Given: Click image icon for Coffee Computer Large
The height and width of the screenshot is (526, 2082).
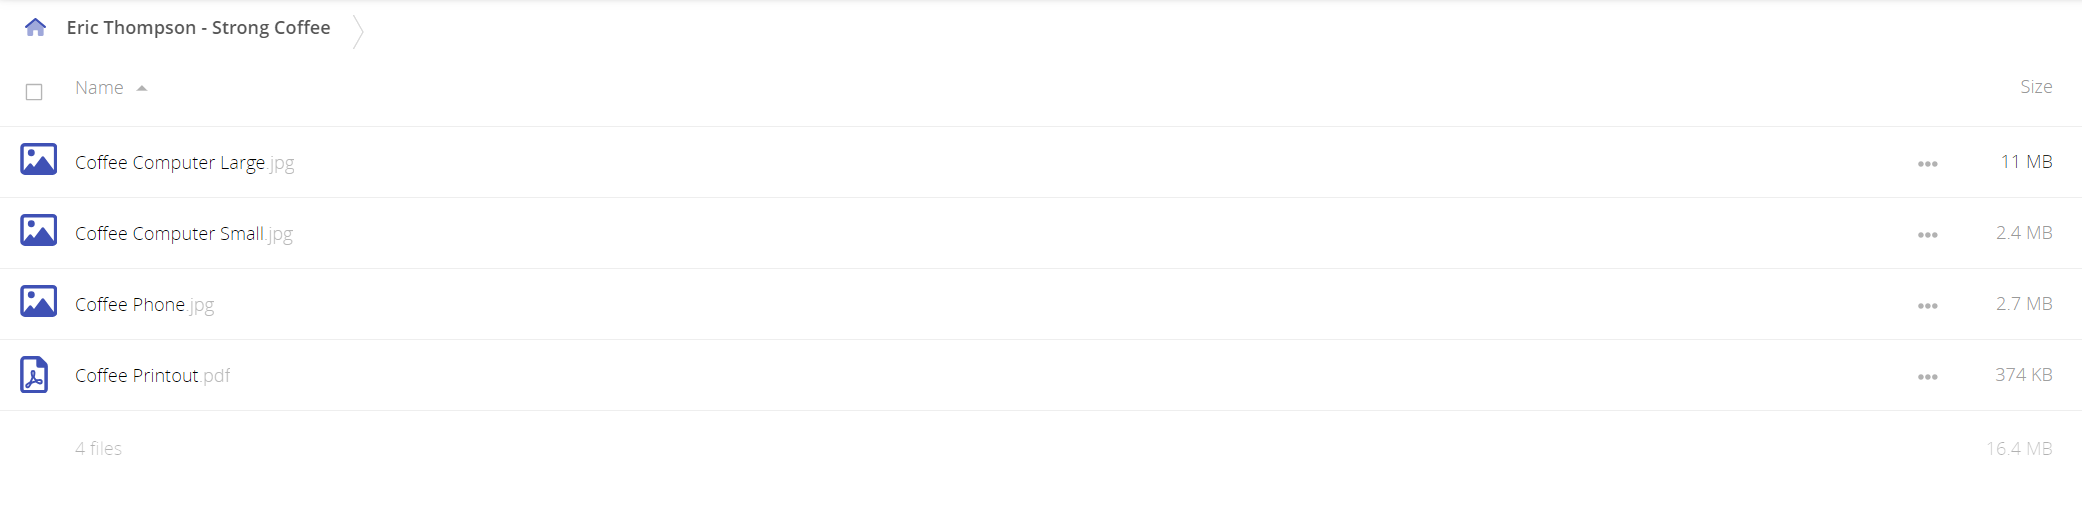Looking at the screenshot, I should point(39,159).
